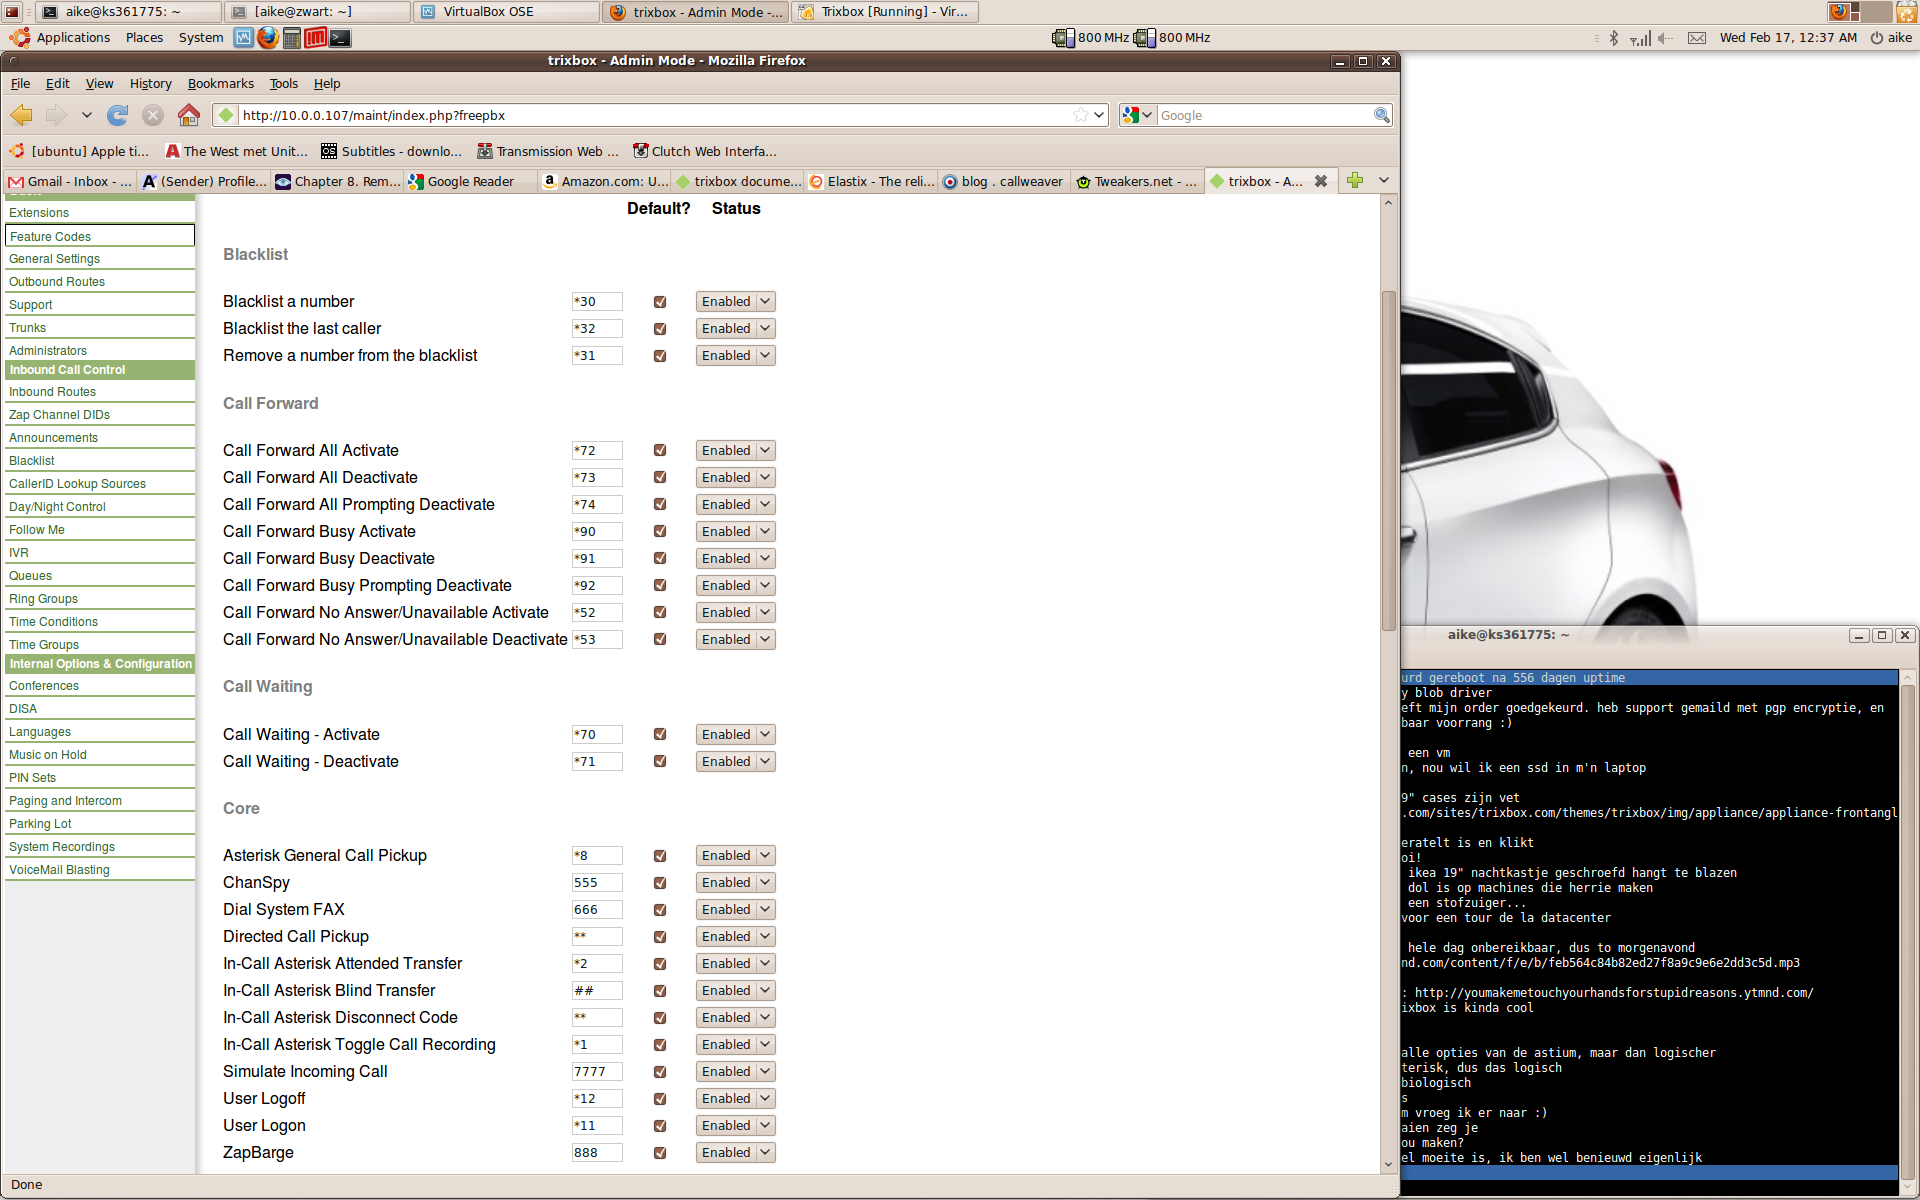The width and height of the screenshot is (1920, 1200).
Task: Launch terminal from top panel launcher
Action: (x=341, y=38)
